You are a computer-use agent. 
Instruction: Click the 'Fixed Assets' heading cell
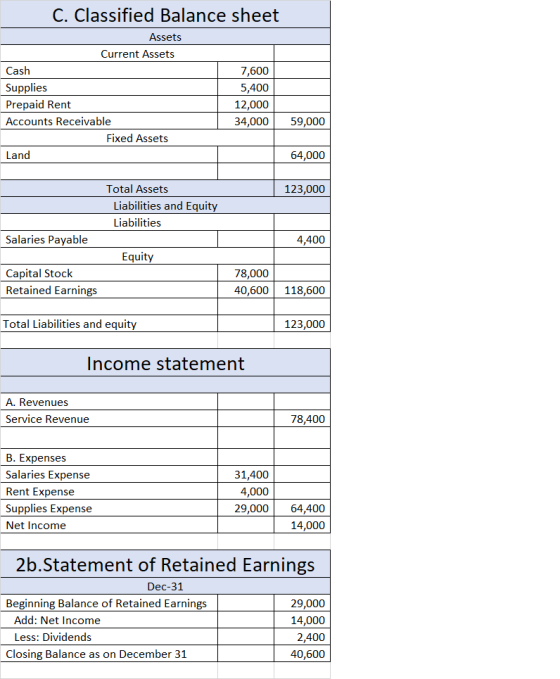coord(137,138)
